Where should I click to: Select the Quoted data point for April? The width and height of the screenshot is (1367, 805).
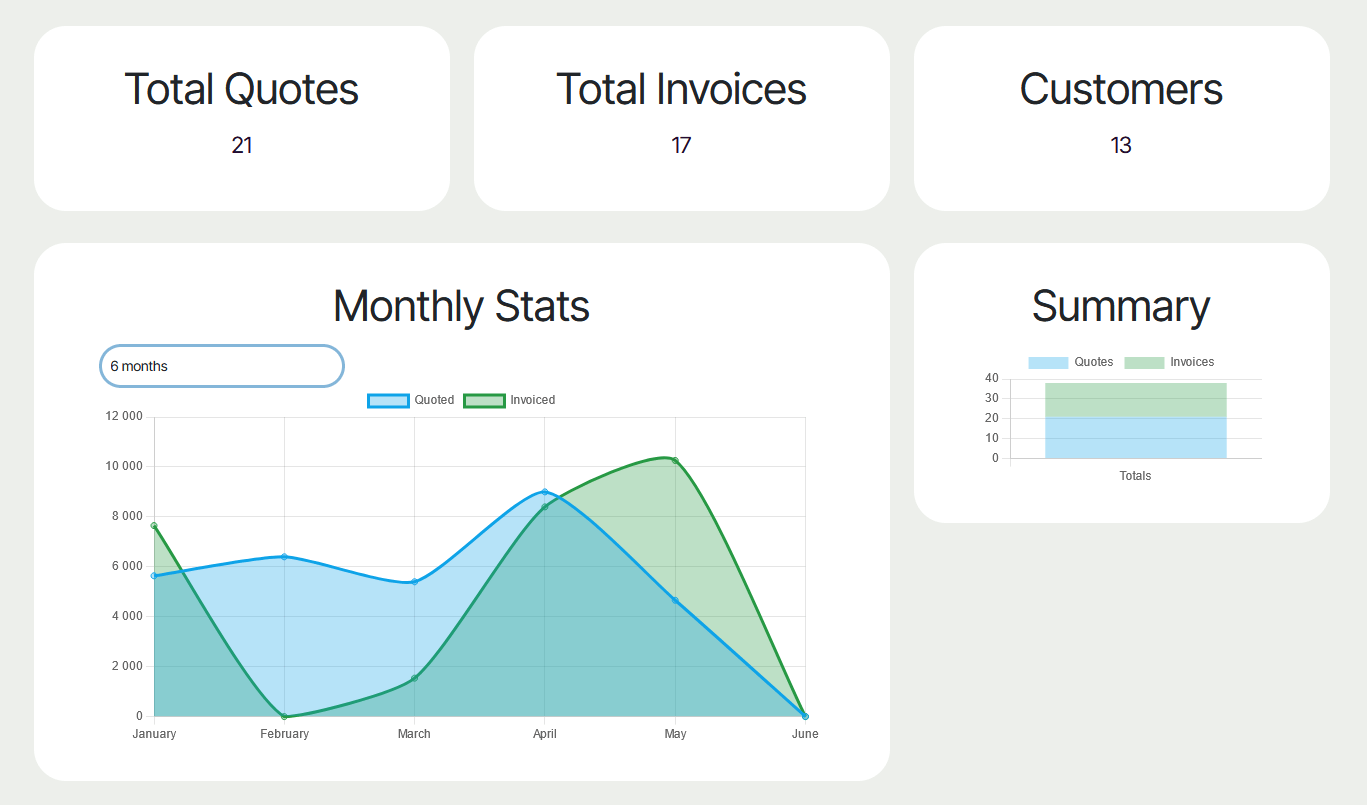544,492
